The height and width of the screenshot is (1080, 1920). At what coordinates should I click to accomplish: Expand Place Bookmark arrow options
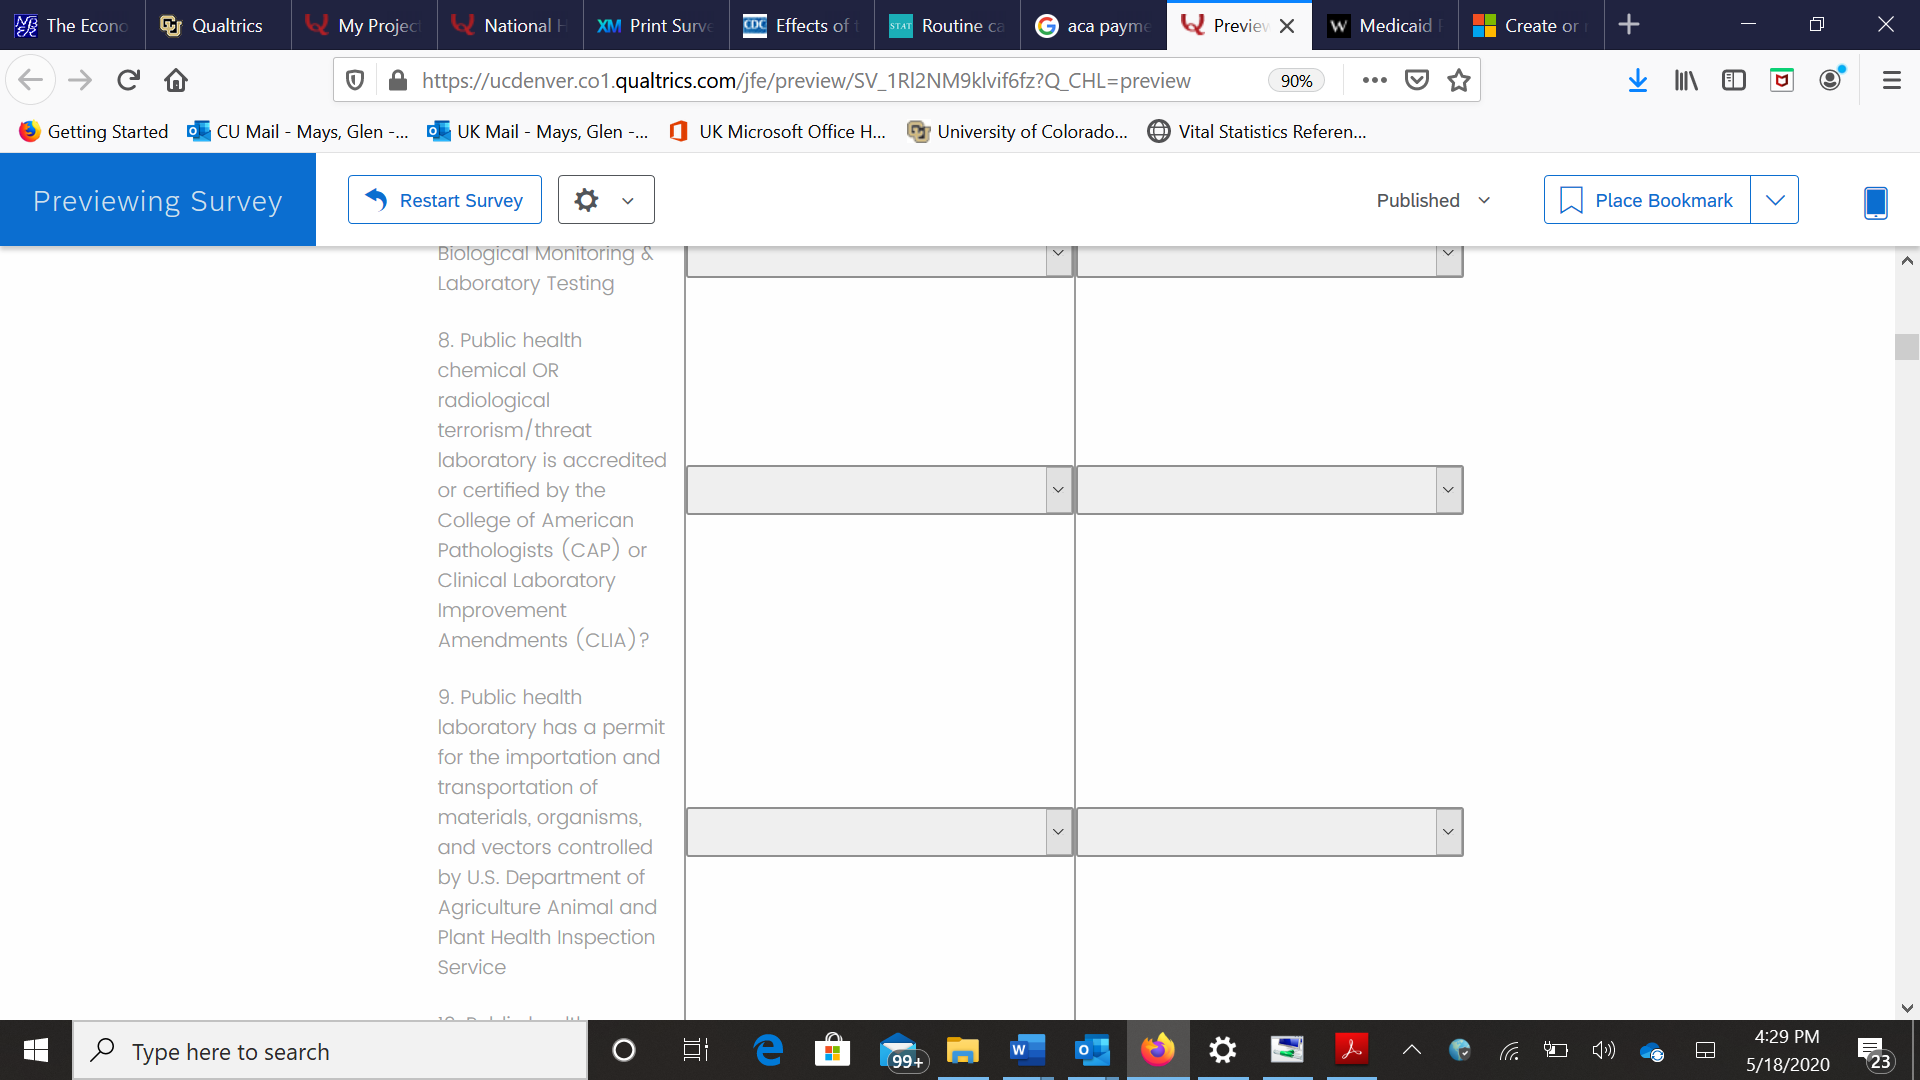pos(1775,200)
